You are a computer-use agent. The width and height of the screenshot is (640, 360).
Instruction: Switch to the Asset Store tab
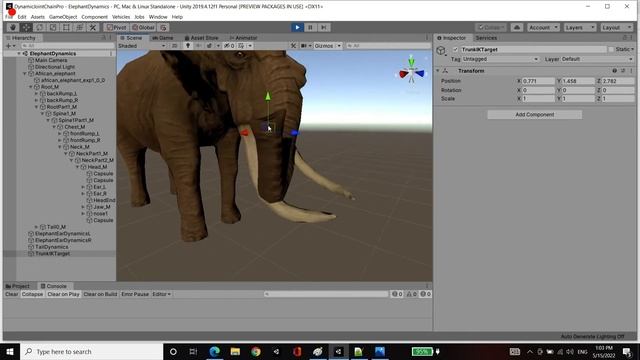[x=201, y=38]
